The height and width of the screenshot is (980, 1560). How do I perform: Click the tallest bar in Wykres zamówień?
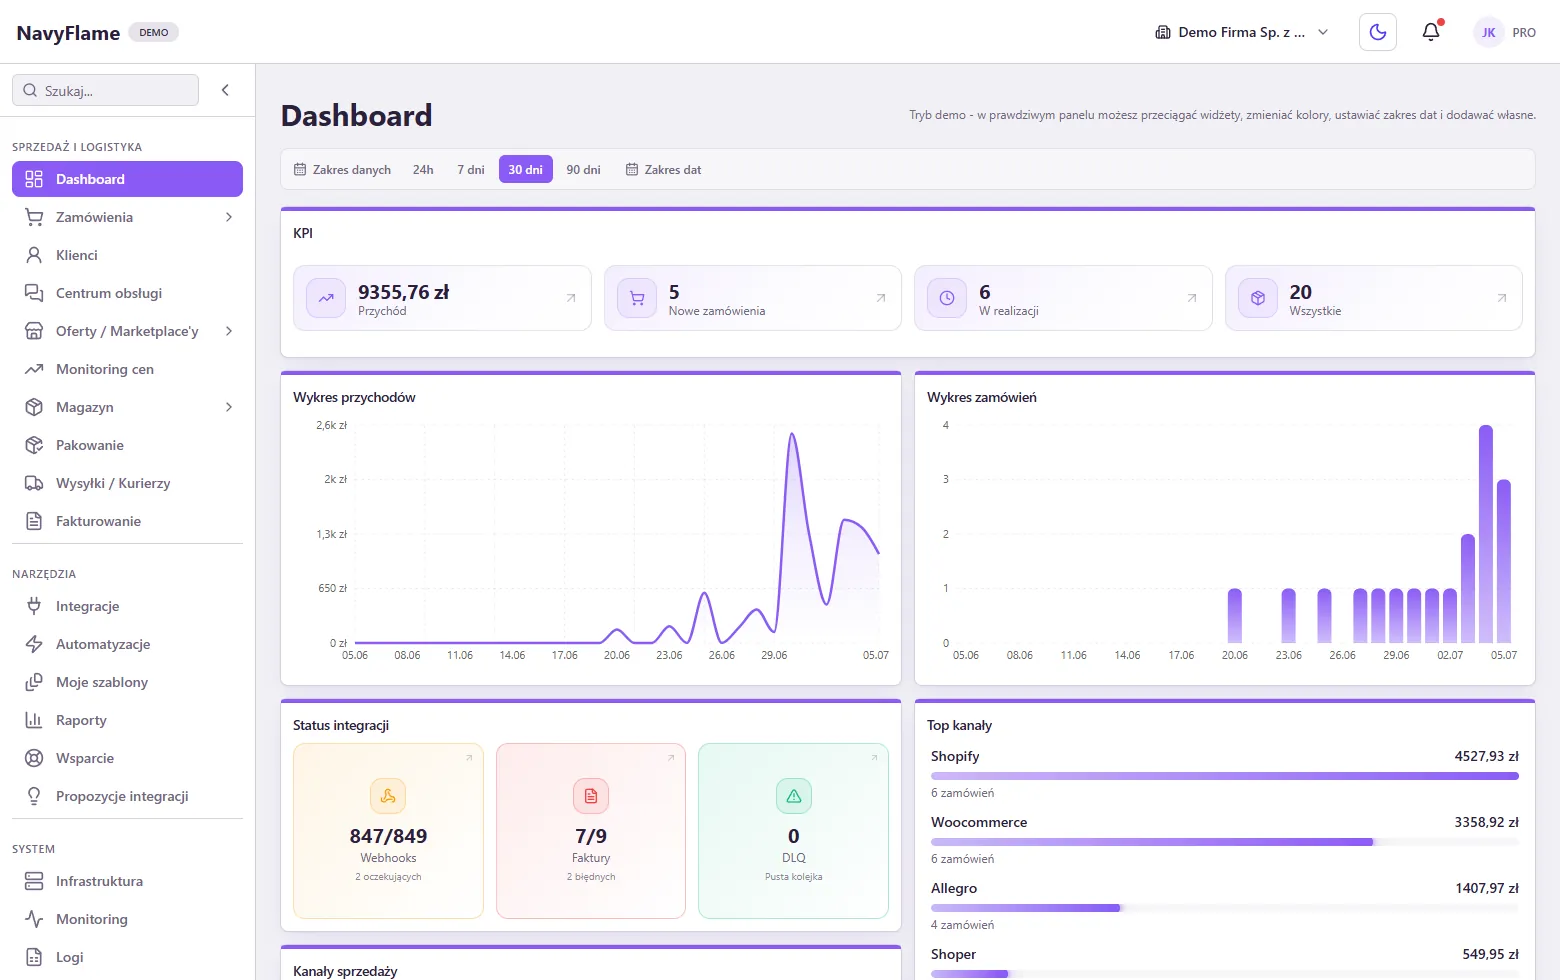[1486, 534]
